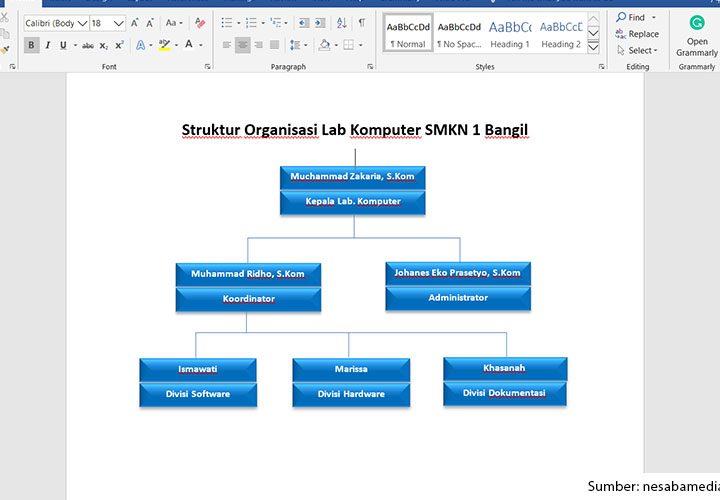Image resolution: width=720 pixels, height=500 pixels.
Task: Click Decrease Font Size icon
Action: pos(150,23)
